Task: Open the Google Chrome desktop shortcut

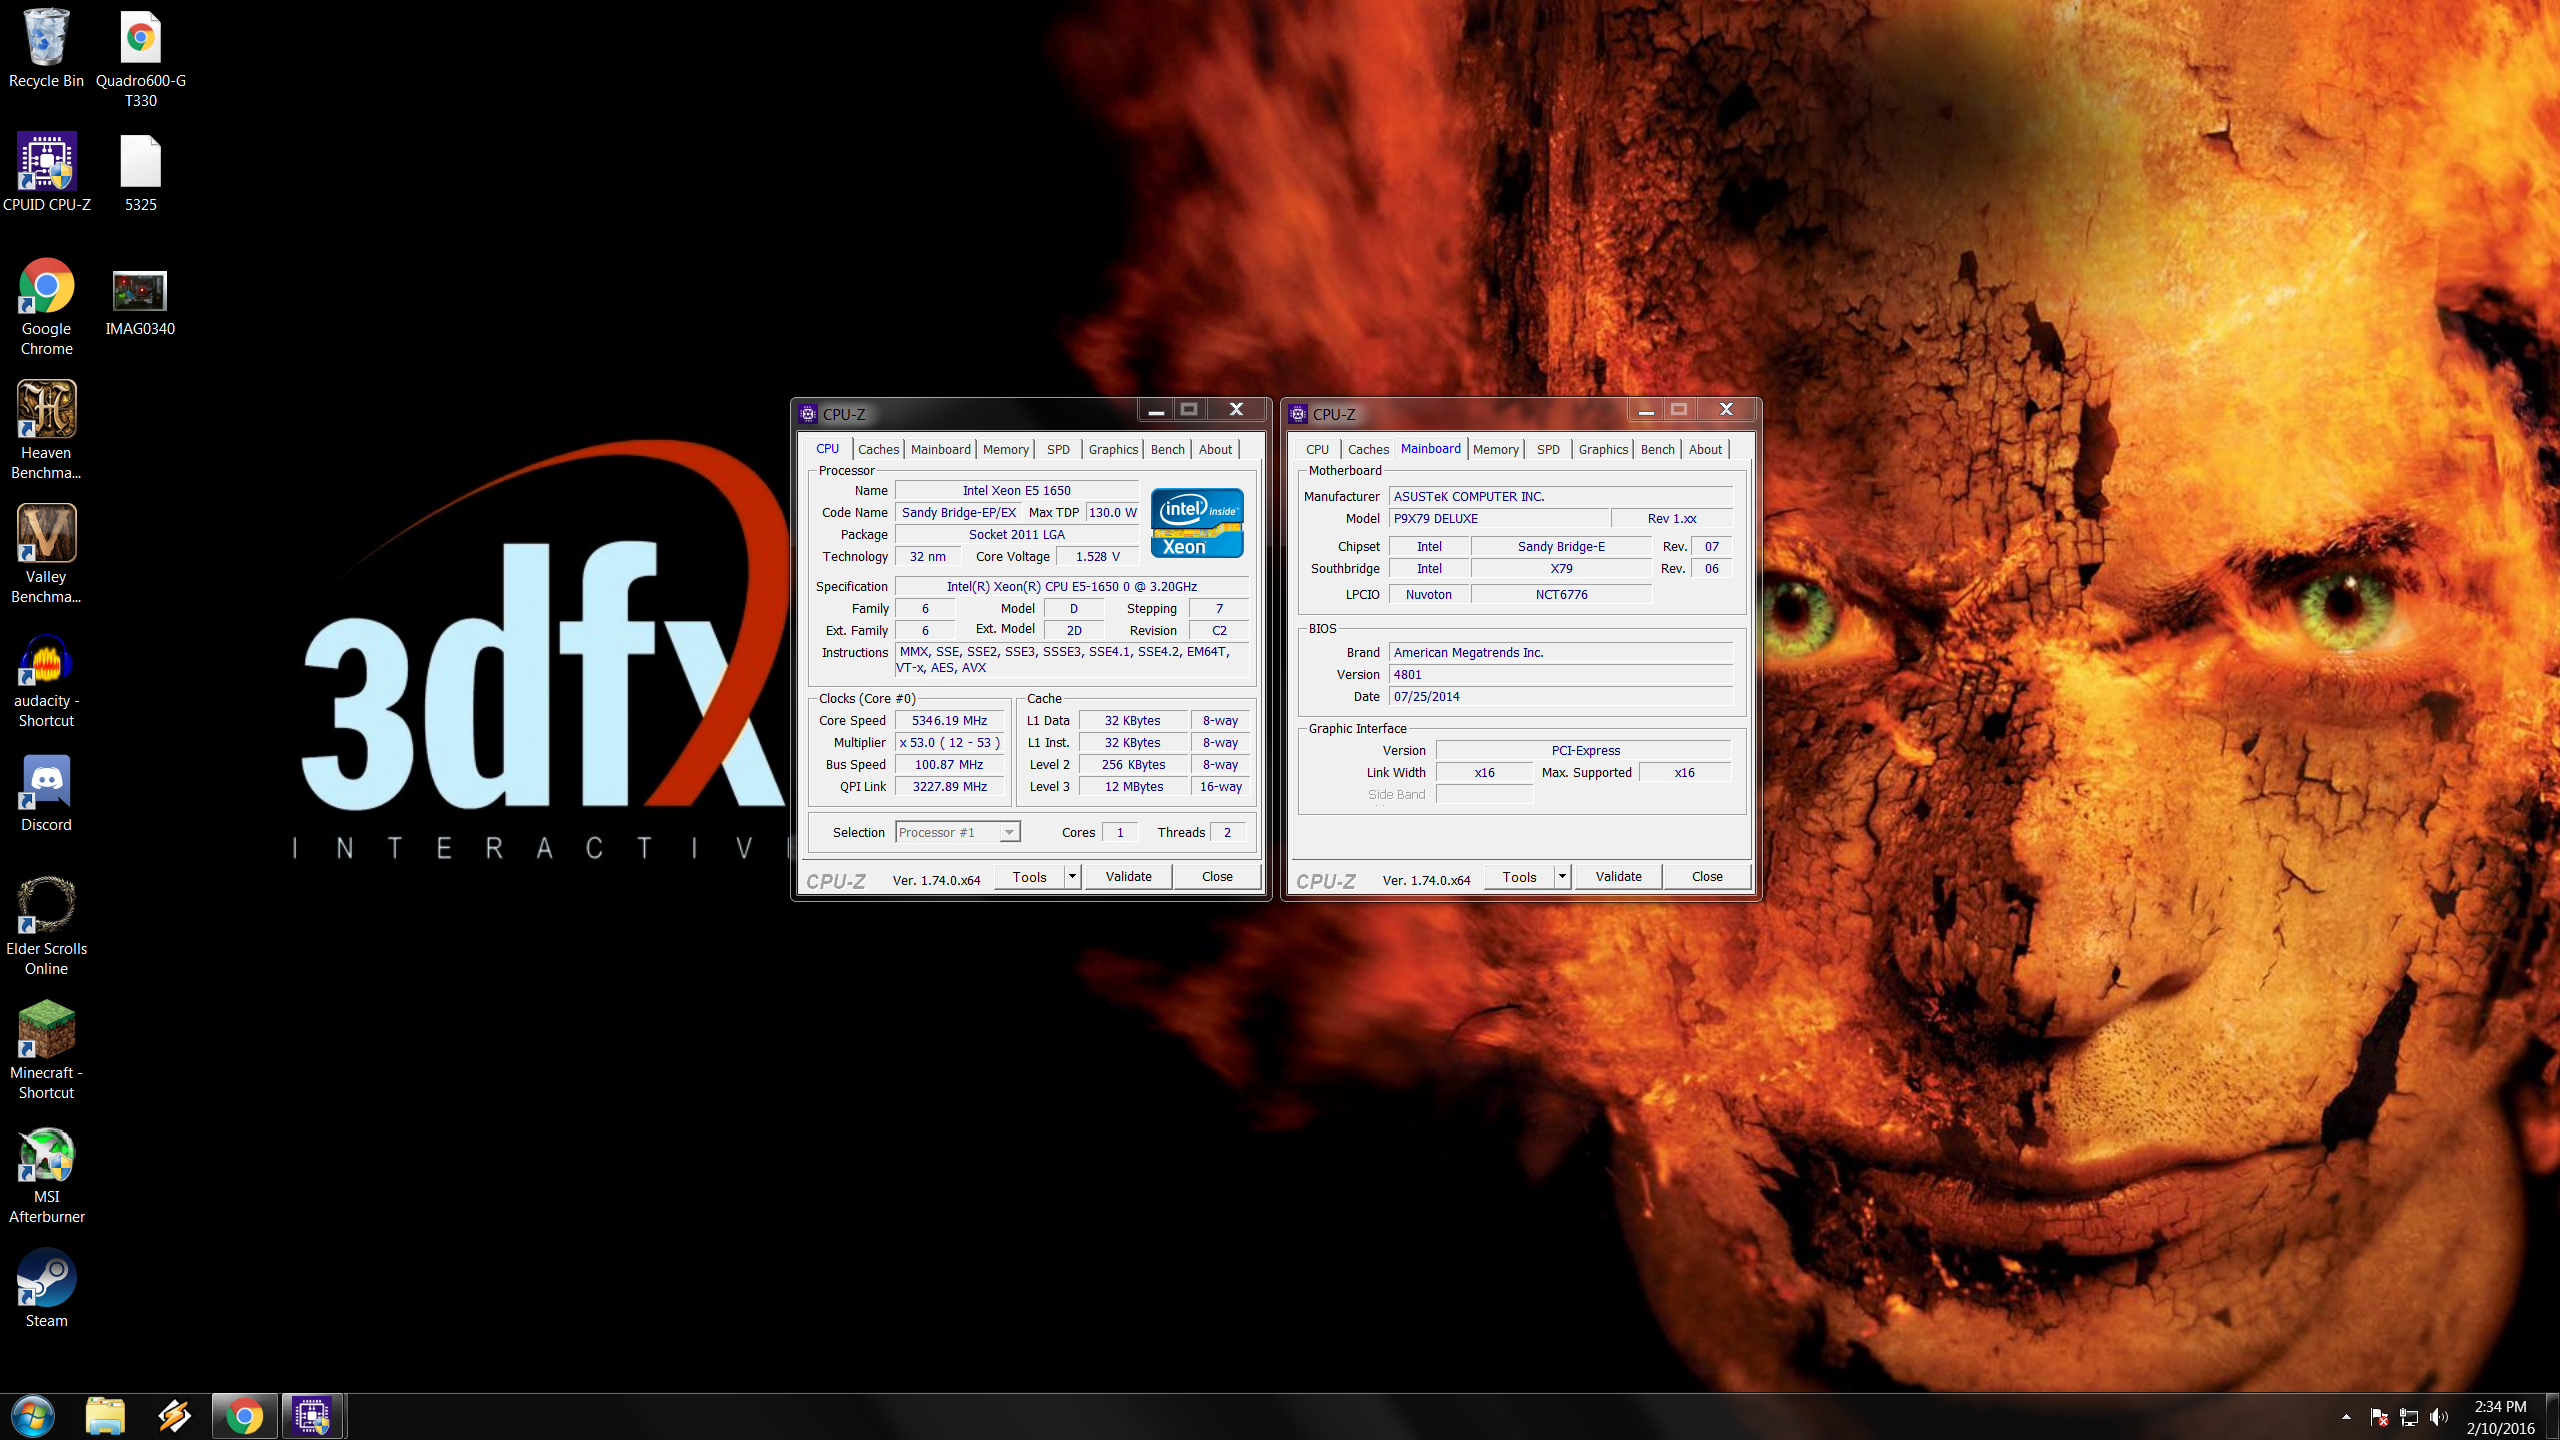Action: coord(46,306)
